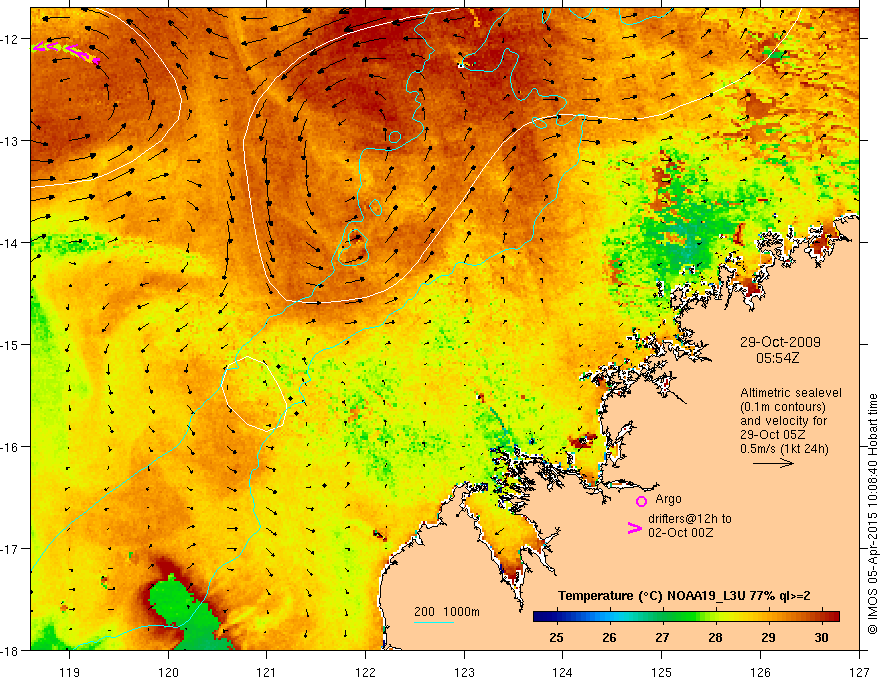Click the 'drifters@12h to' label
880x680 pixels.
pyautogui.click(x=690, y=518)
